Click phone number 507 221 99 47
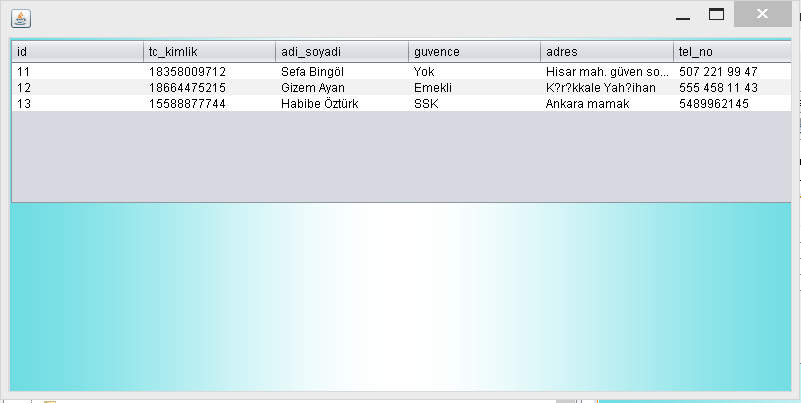 (x=718, y=72)
